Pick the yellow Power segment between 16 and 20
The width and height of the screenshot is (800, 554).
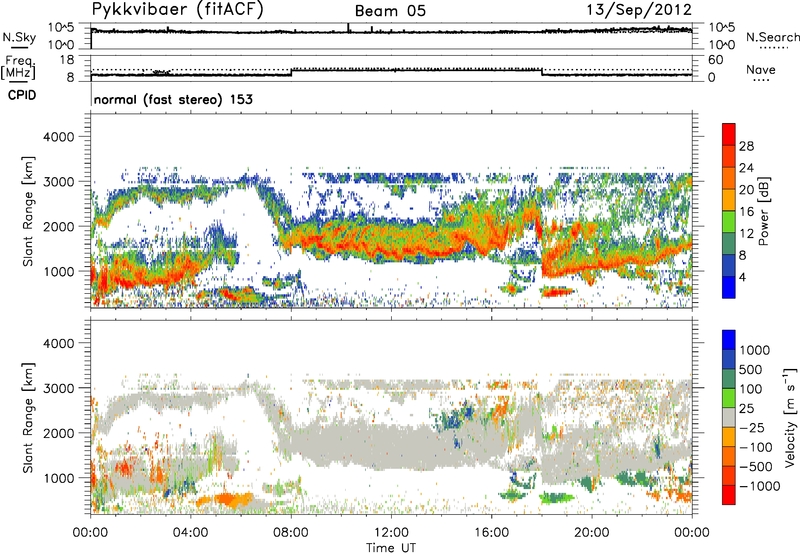(x=729, y=200)
